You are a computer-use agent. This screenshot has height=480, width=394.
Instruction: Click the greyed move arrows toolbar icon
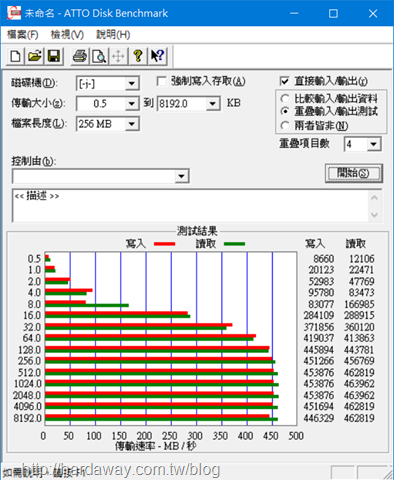[x=118, y=56]
